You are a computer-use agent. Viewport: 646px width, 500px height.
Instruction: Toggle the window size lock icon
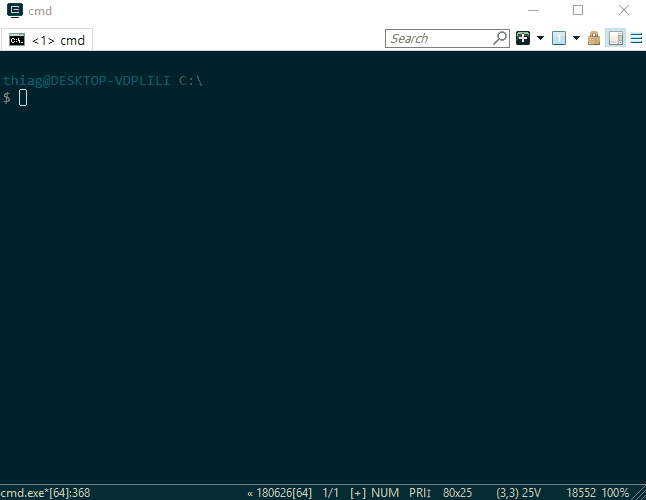594,38
